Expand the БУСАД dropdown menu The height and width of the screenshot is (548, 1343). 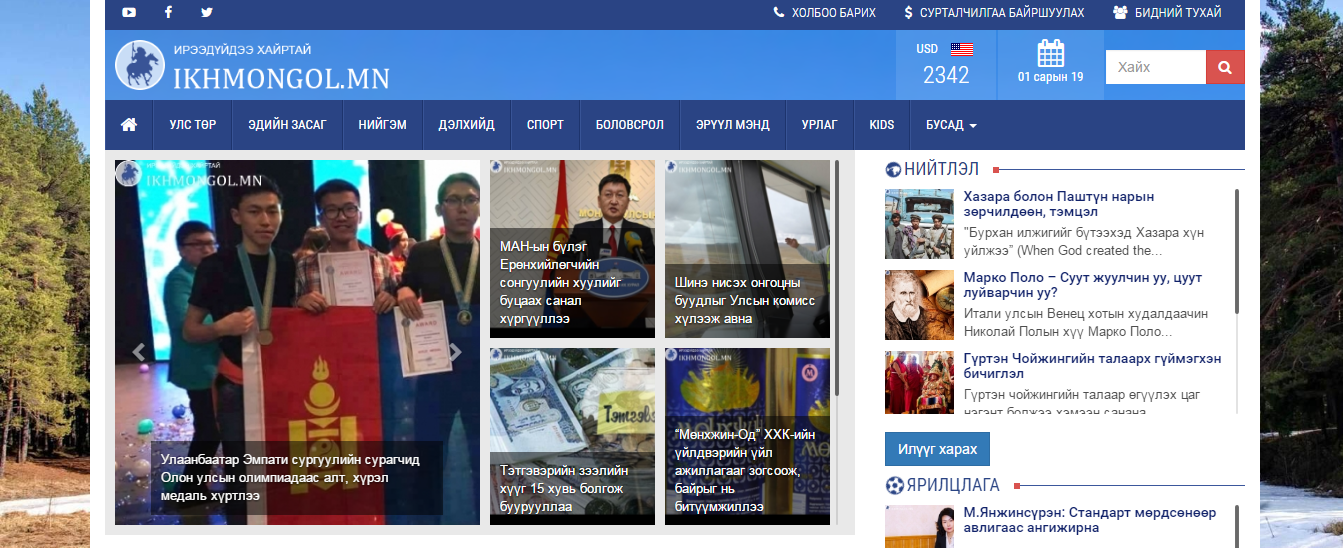[950, 125]
